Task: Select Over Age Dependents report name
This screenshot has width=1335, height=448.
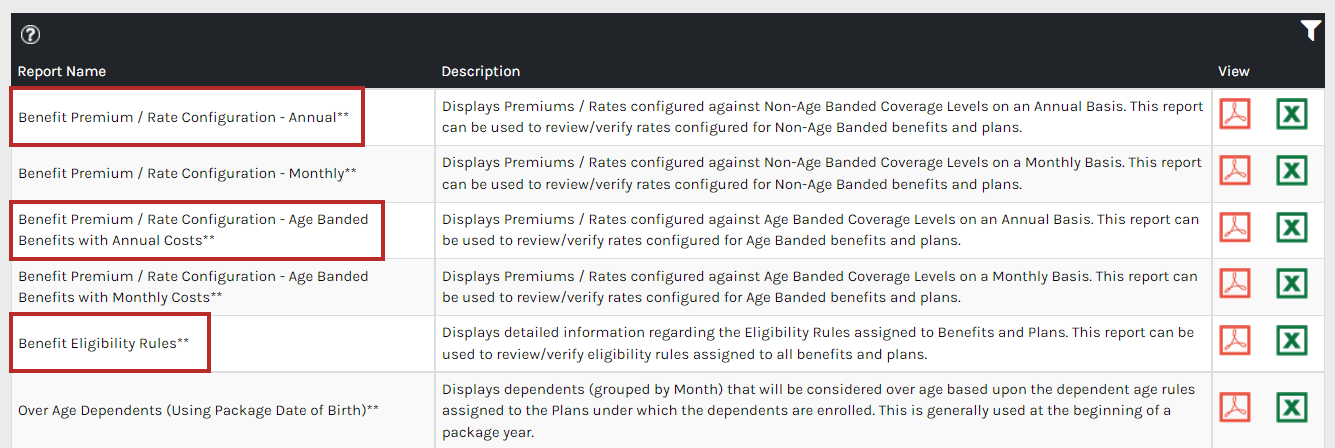Action: pyautogui.click(x=199, y=410)
